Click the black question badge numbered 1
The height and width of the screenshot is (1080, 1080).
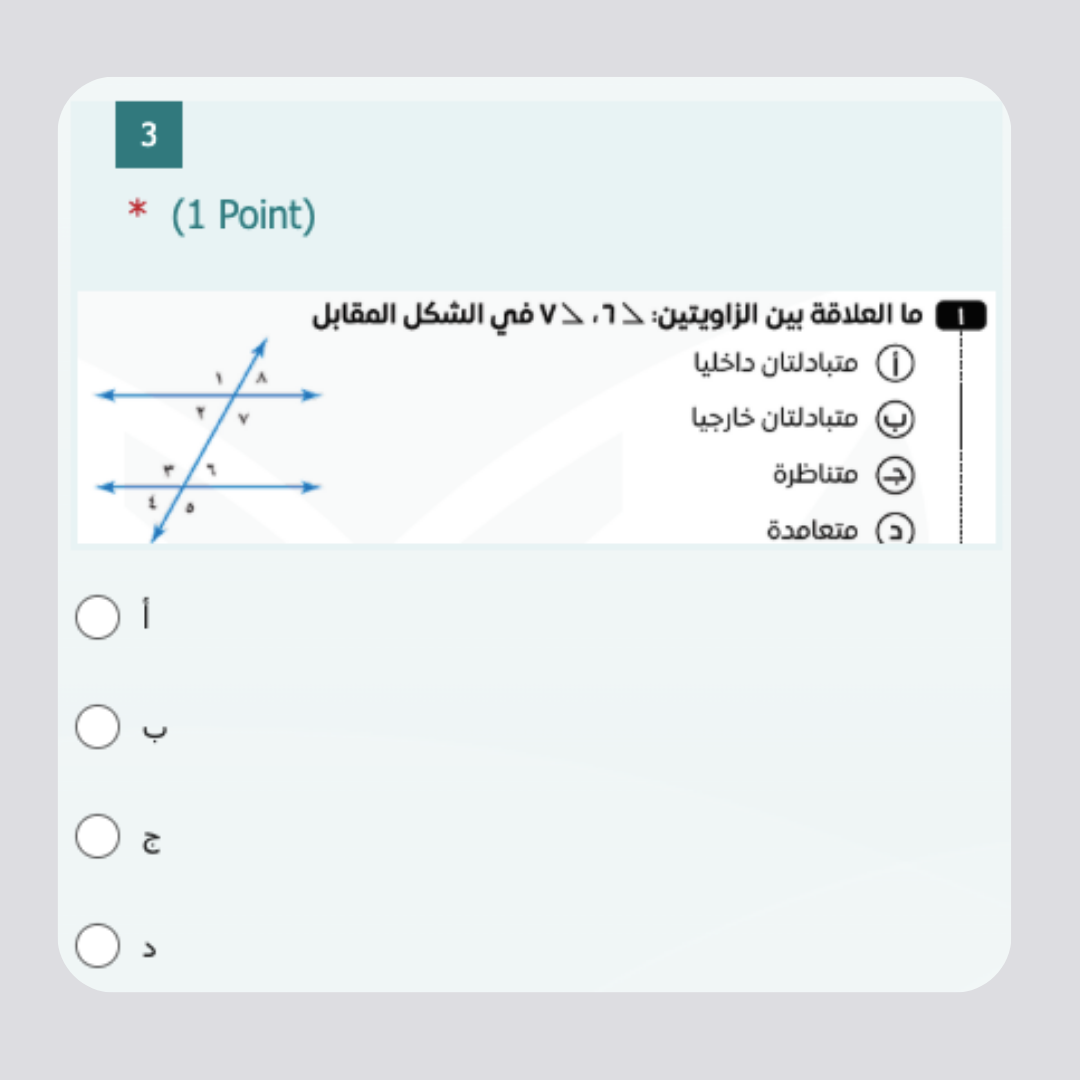960,317
